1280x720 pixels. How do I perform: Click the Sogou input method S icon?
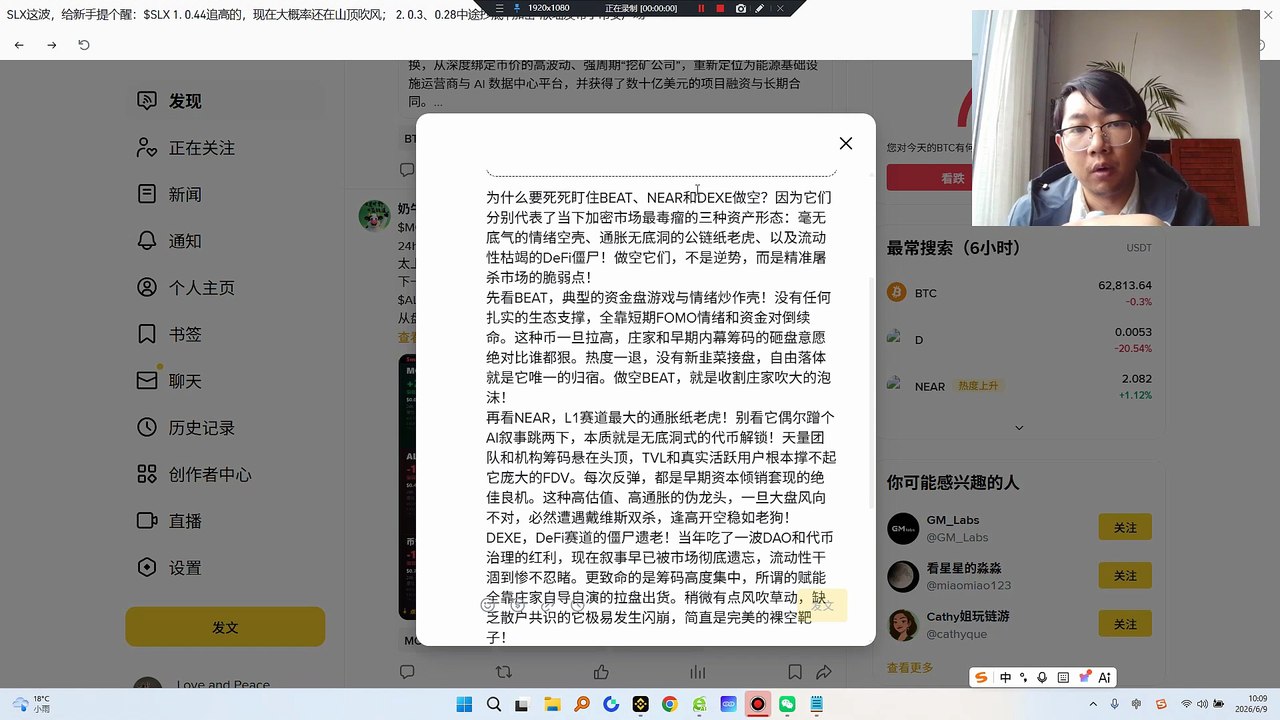982,677
